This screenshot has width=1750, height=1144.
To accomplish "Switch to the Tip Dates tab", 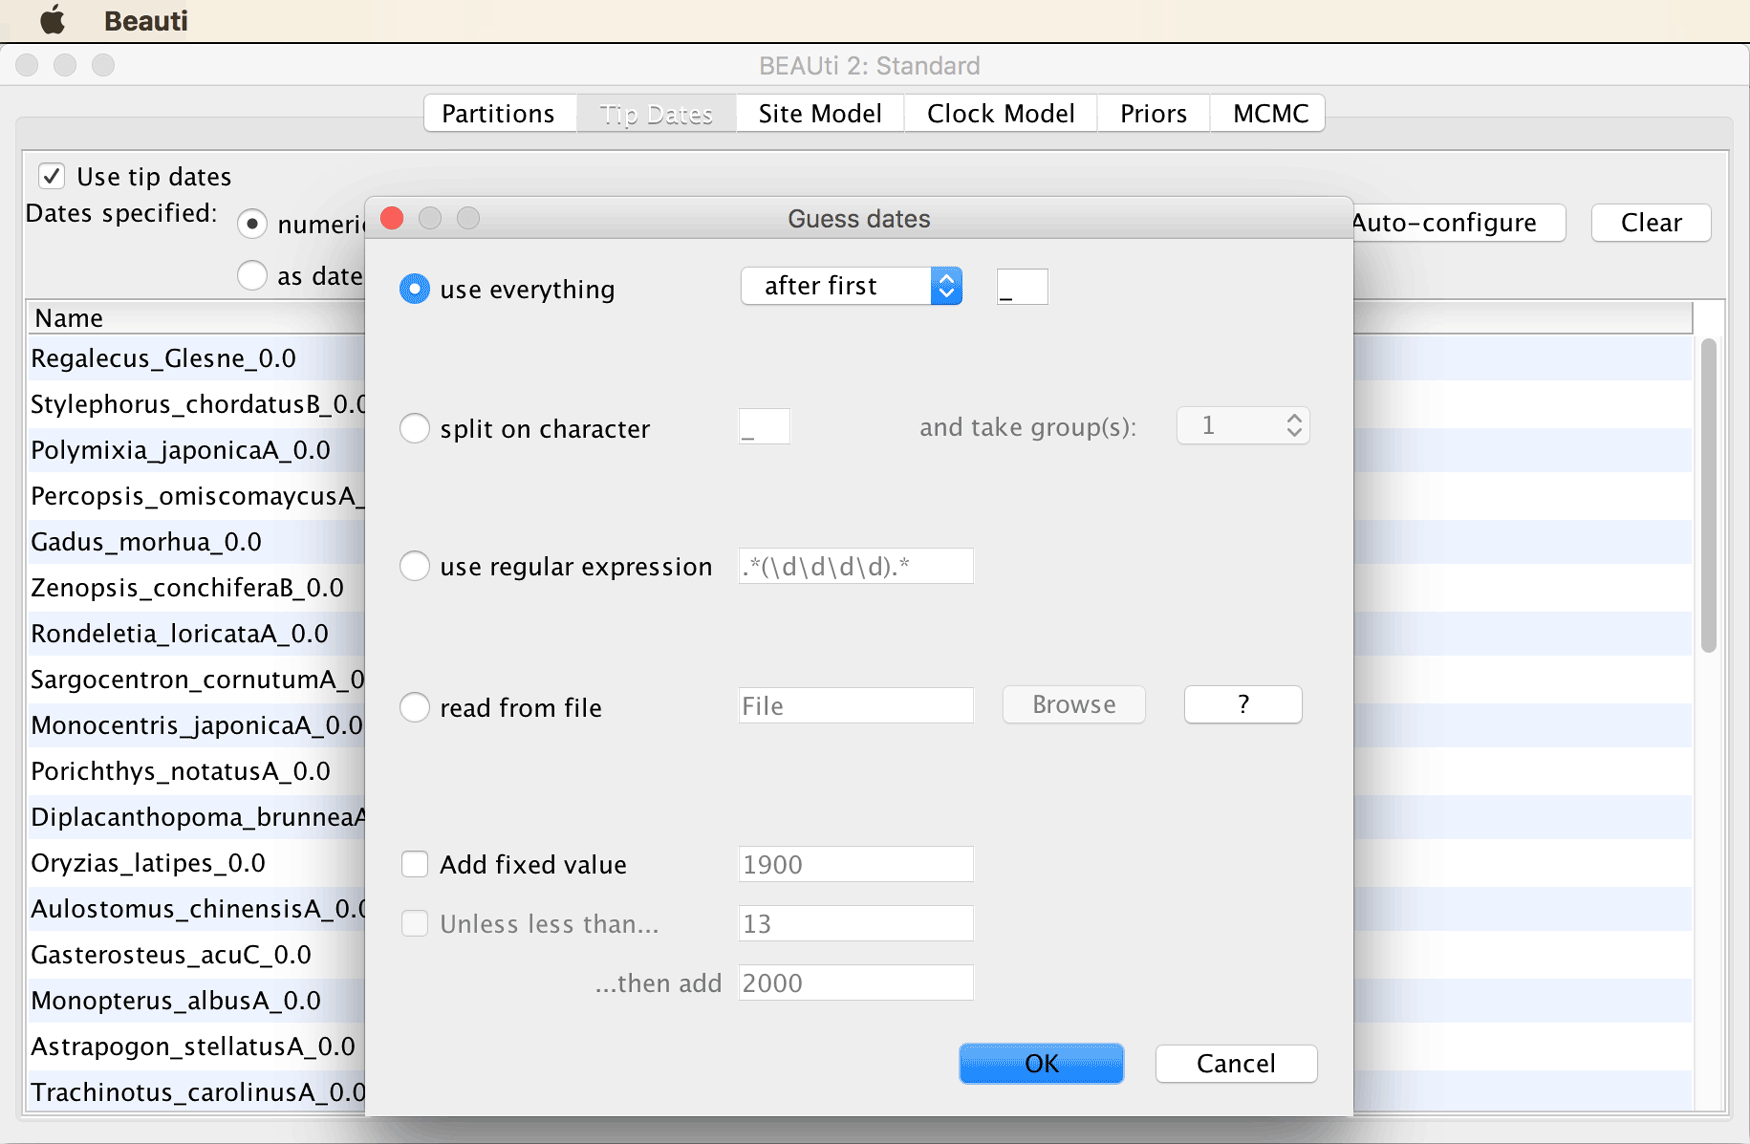I will coord(656,113).
